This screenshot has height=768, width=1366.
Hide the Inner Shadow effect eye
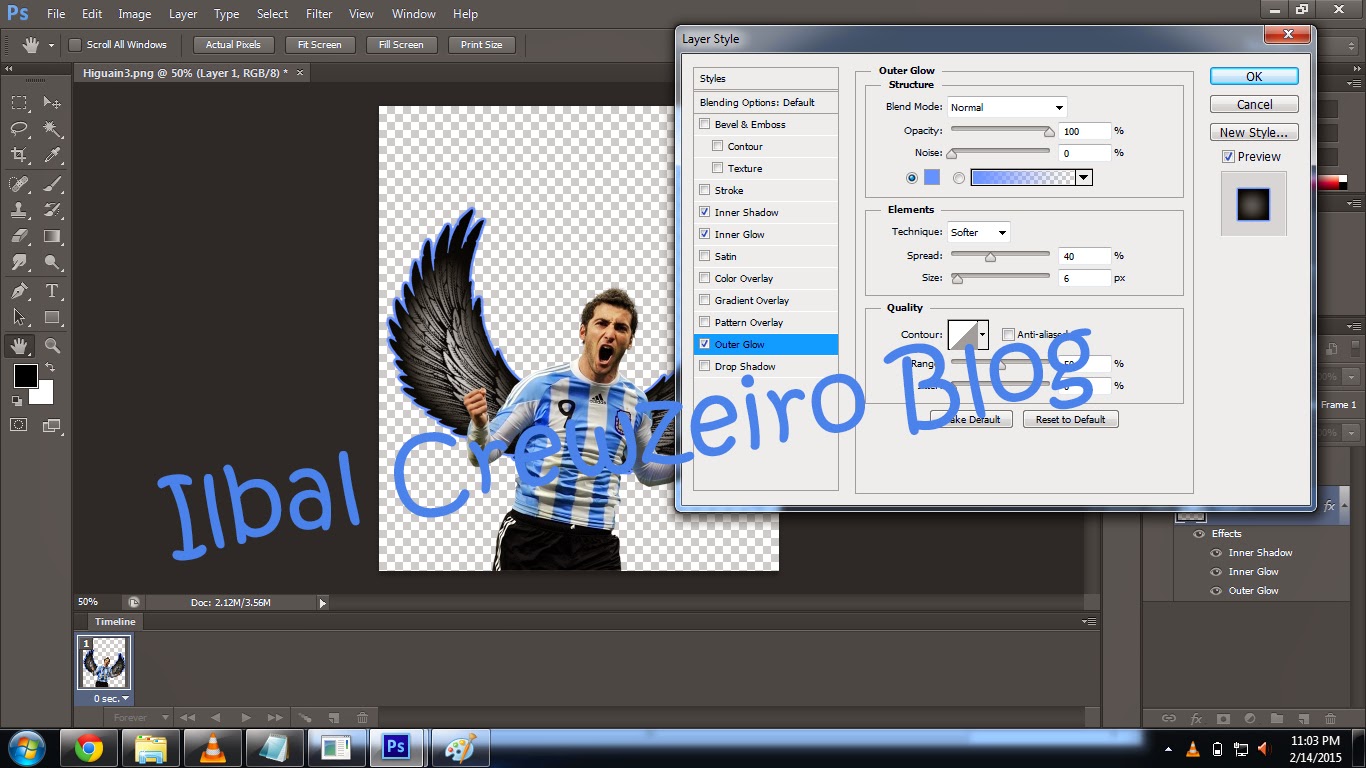click(x=1216, y=553)
